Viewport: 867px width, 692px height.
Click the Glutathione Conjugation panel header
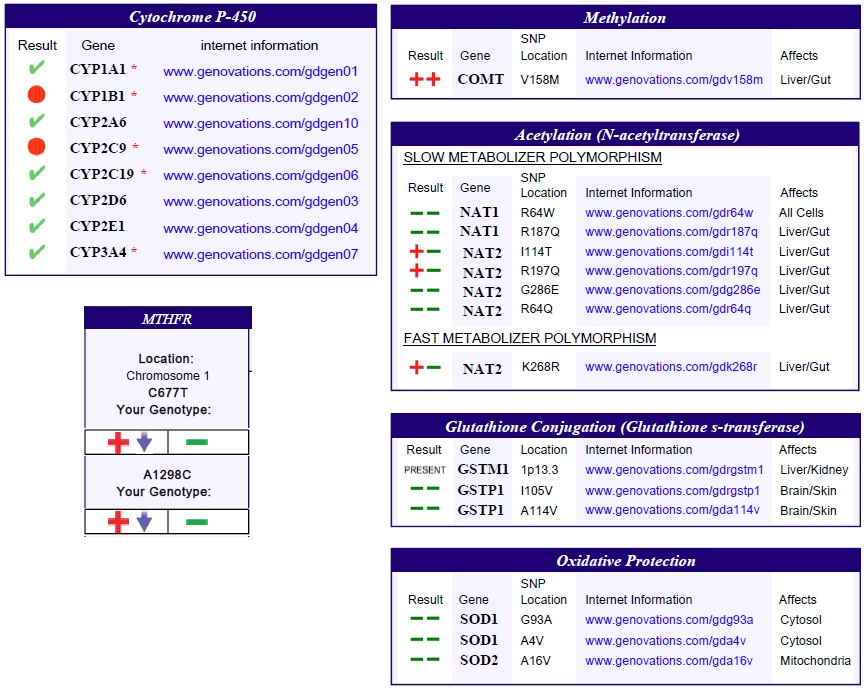tap(625, 427)
